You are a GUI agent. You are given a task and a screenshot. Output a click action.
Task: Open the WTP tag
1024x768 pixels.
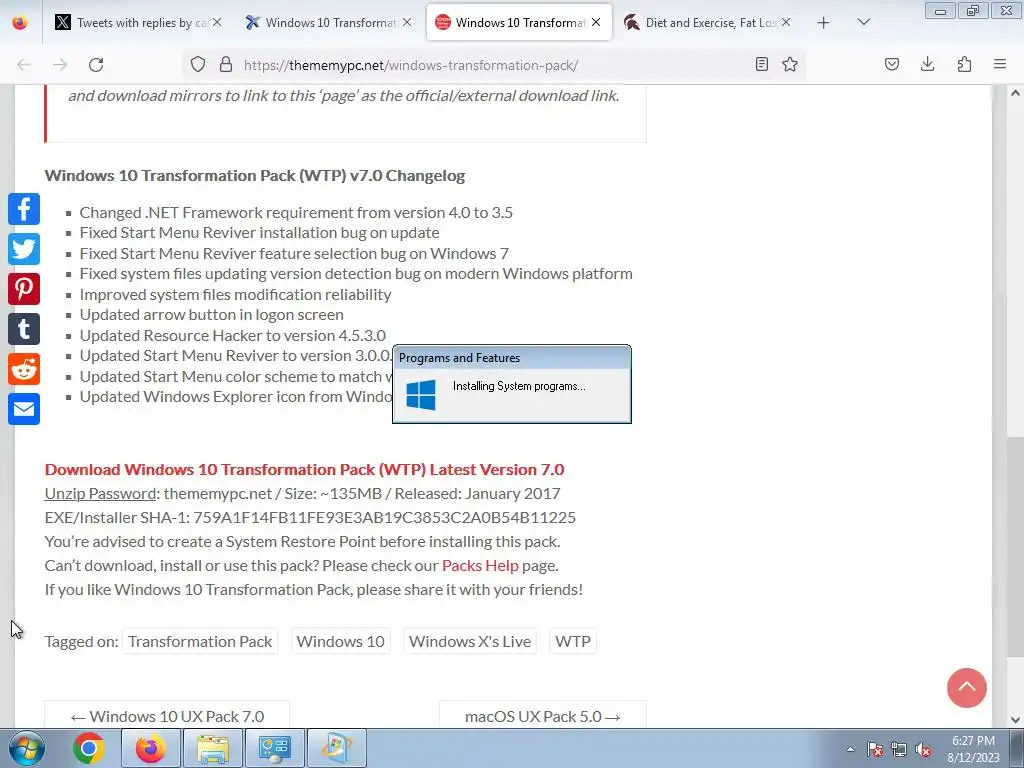573,641
